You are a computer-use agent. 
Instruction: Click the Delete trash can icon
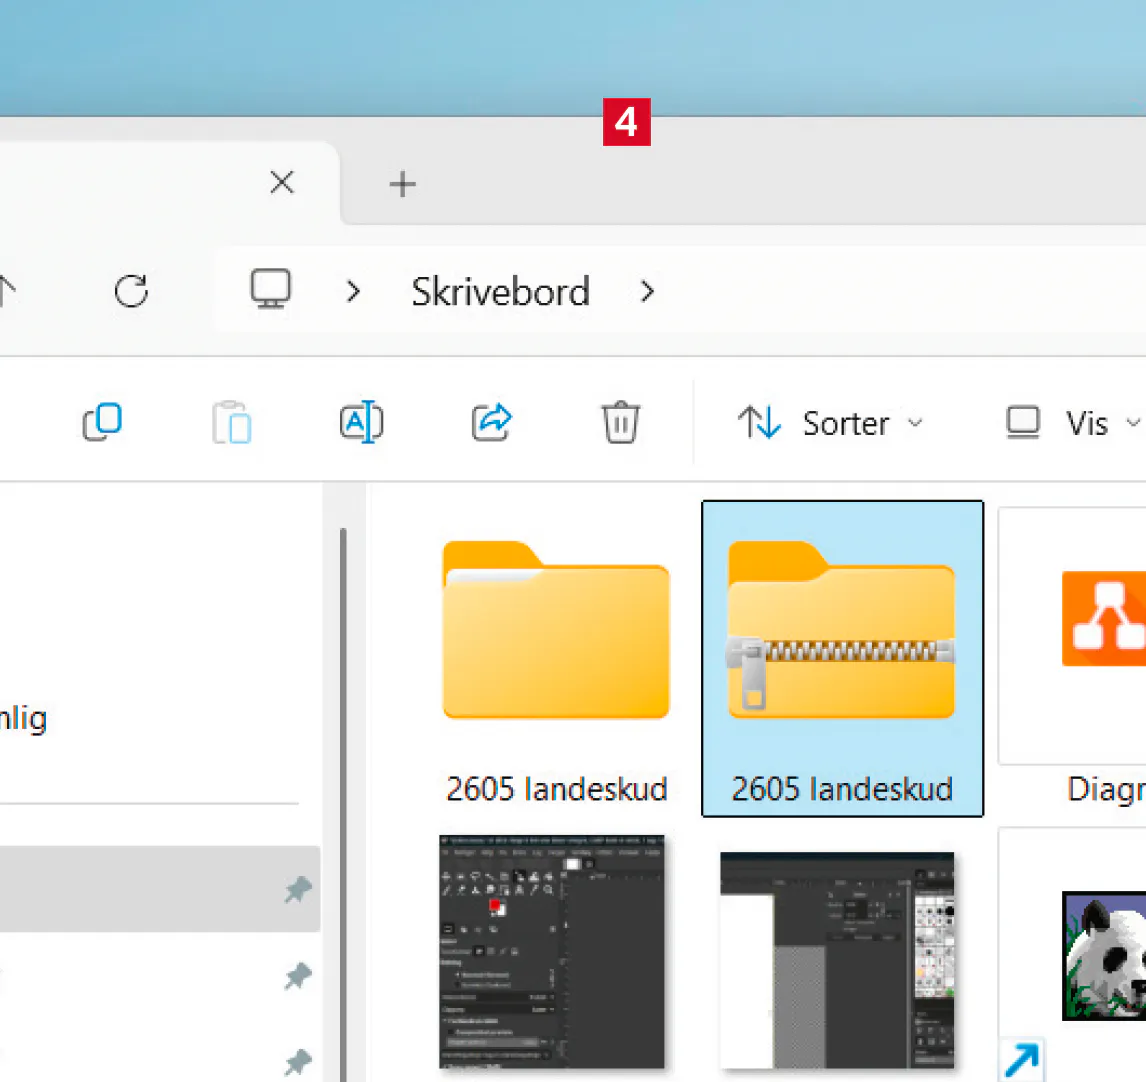click(x=620, y=422)
